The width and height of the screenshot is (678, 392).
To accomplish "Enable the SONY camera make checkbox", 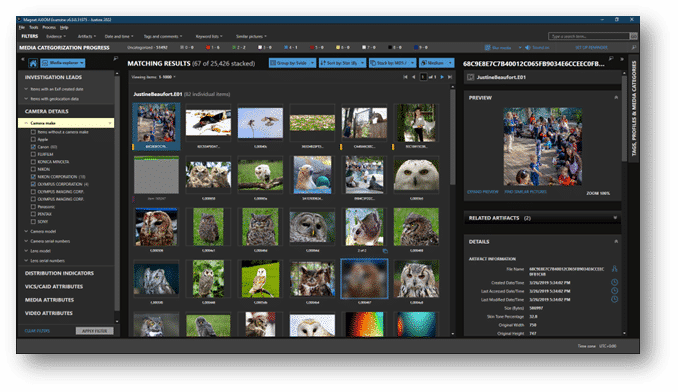I will coord(33,222).
